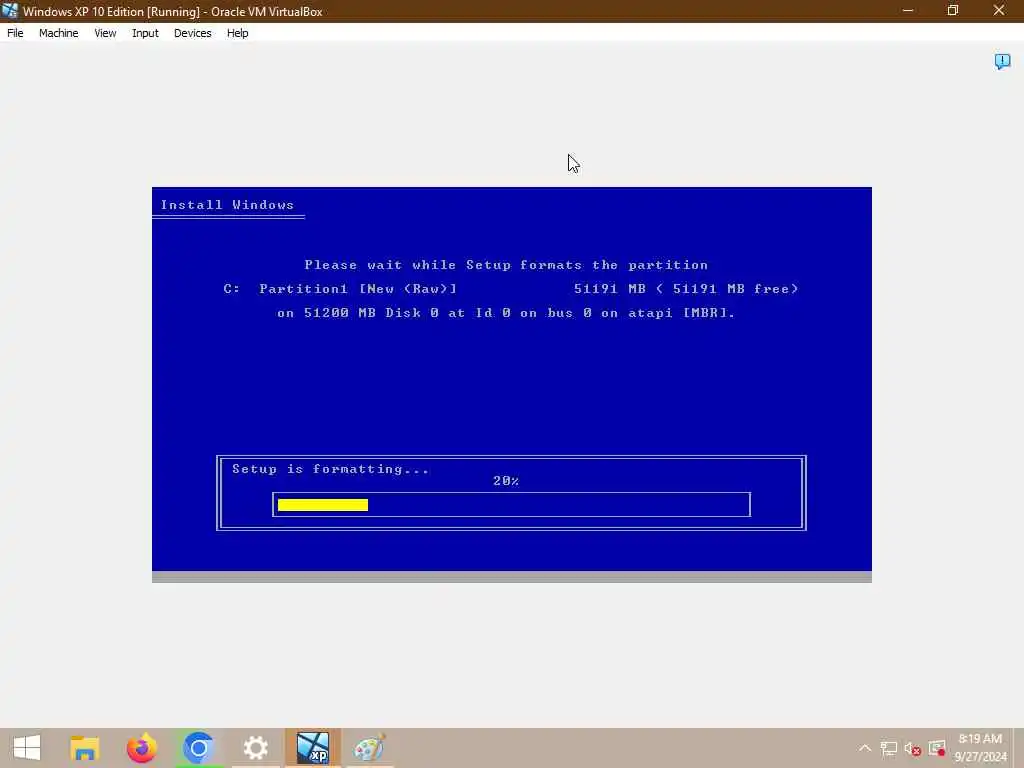This screenshot has width=1024, height=768.
Task: Click the 'C: Partition1 [New (Raw)]' text
Action: point(340,289)
